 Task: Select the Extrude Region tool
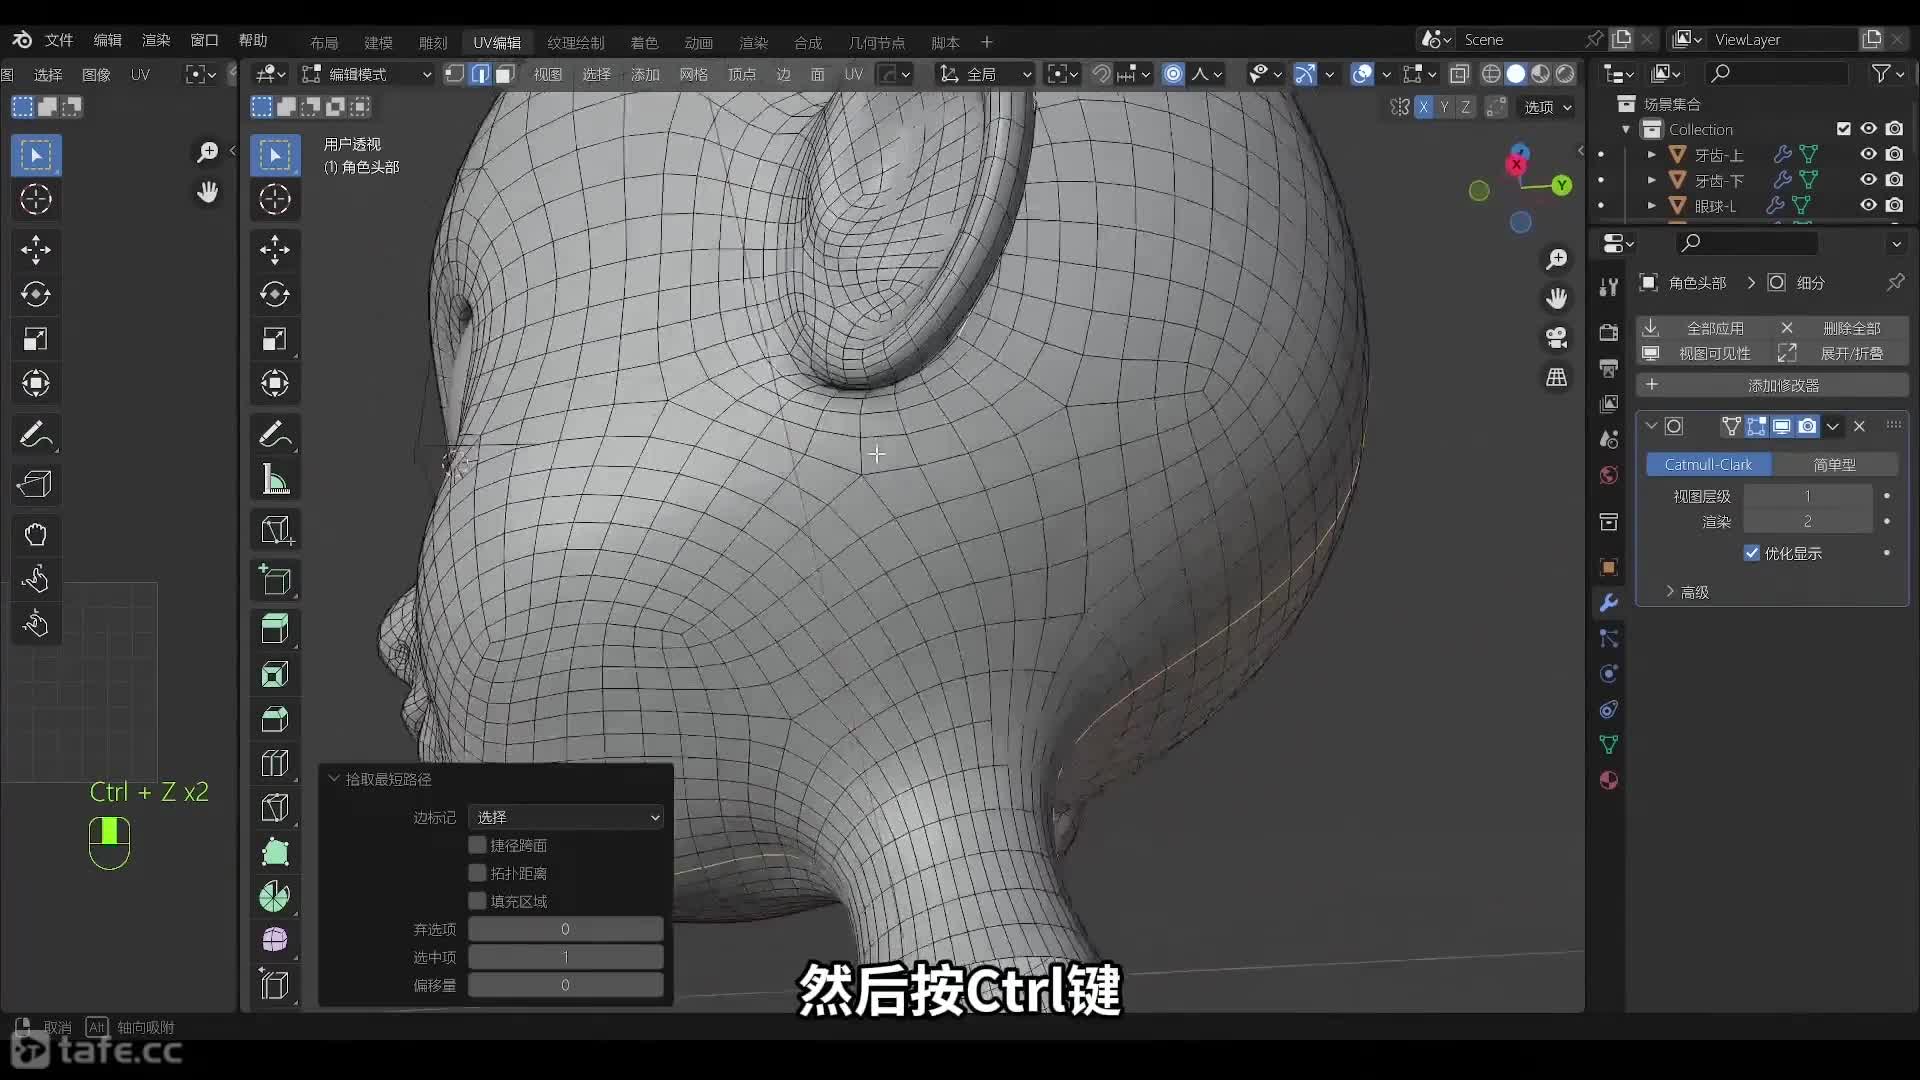(x=275, y=629)
